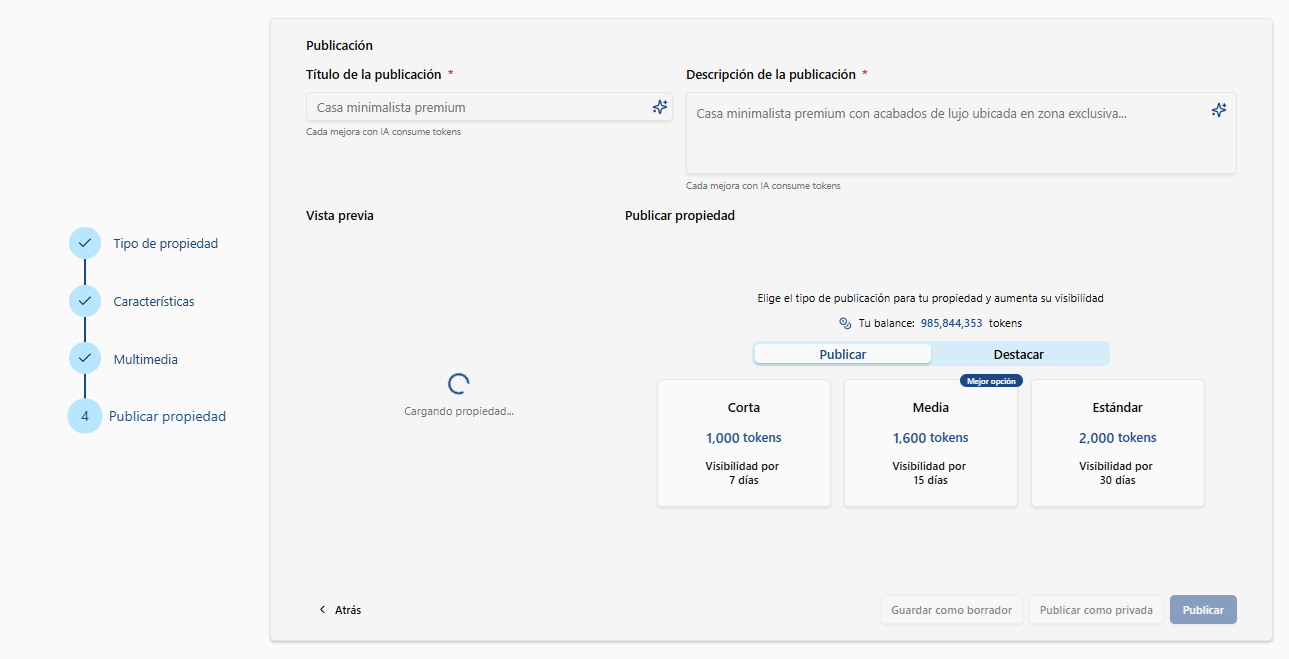Click the Atrás back chevron arrow

(322, 610)
